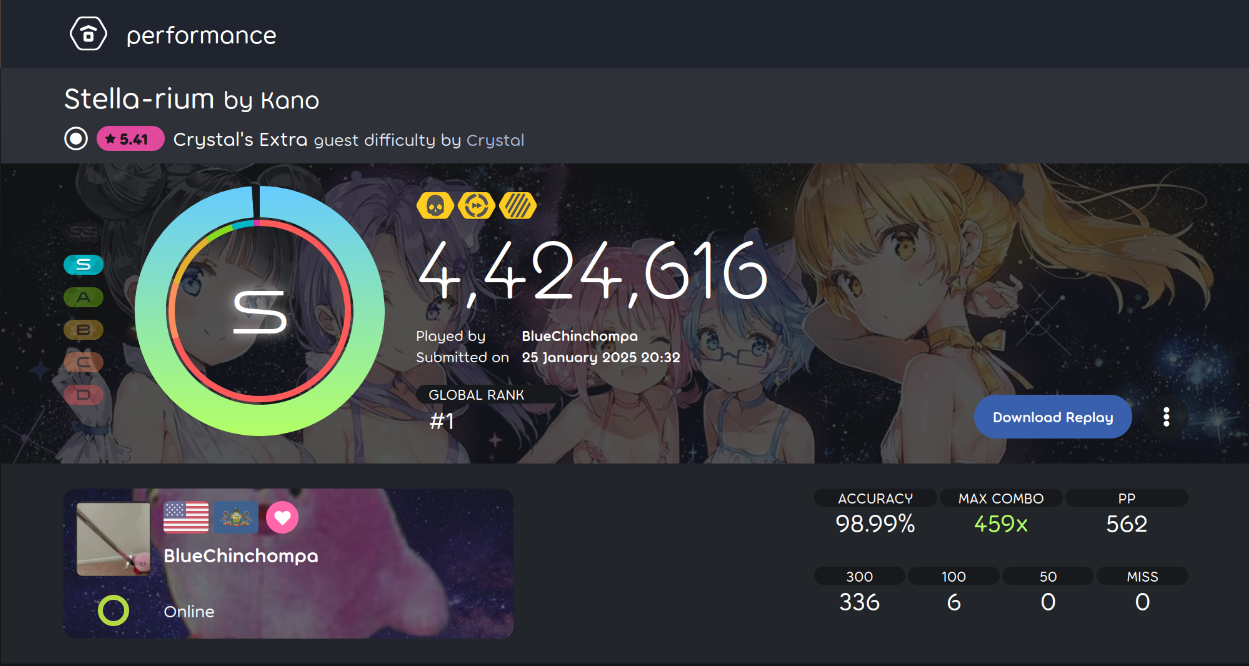Open the Stella-rium beatmap title link
This screenshot has width=1249, height=666.
tap(139, 99)
